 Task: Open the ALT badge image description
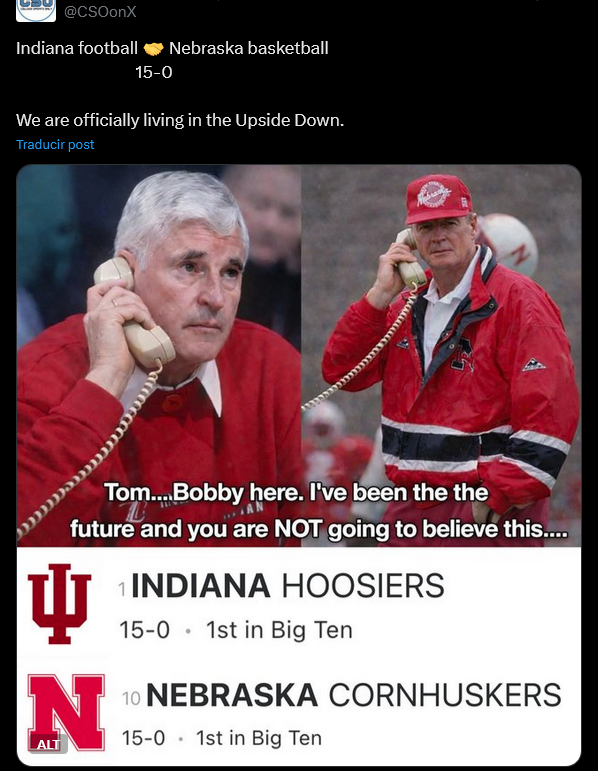[48, 744]
